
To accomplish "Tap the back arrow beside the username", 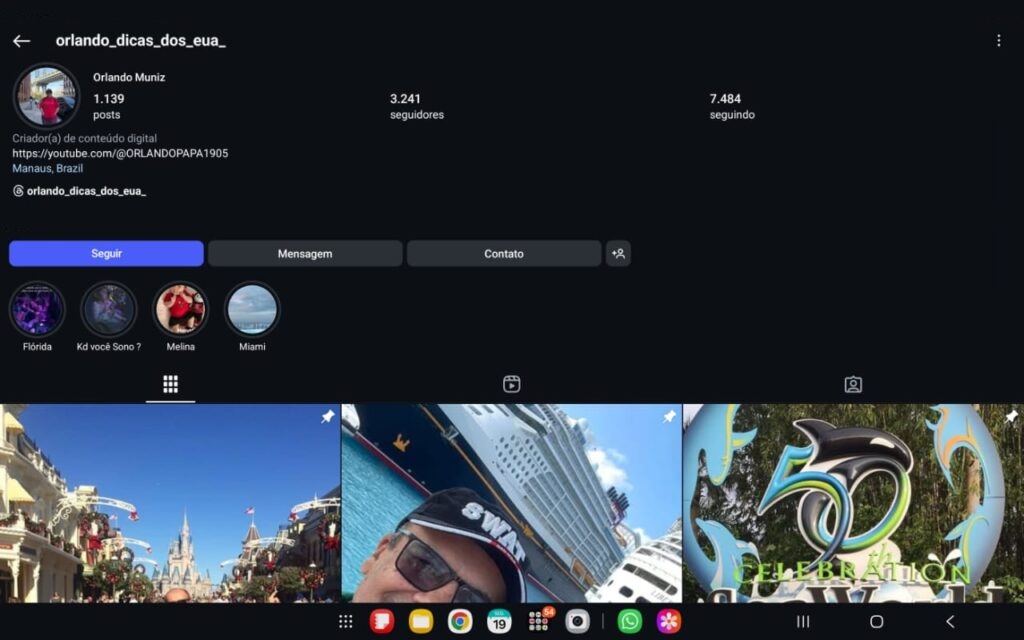I will [21, 41].
